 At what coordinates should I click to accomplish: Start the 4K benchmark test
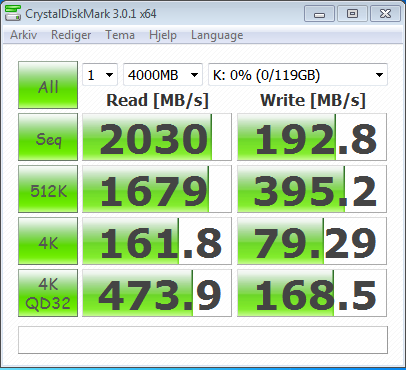(48, 241)
